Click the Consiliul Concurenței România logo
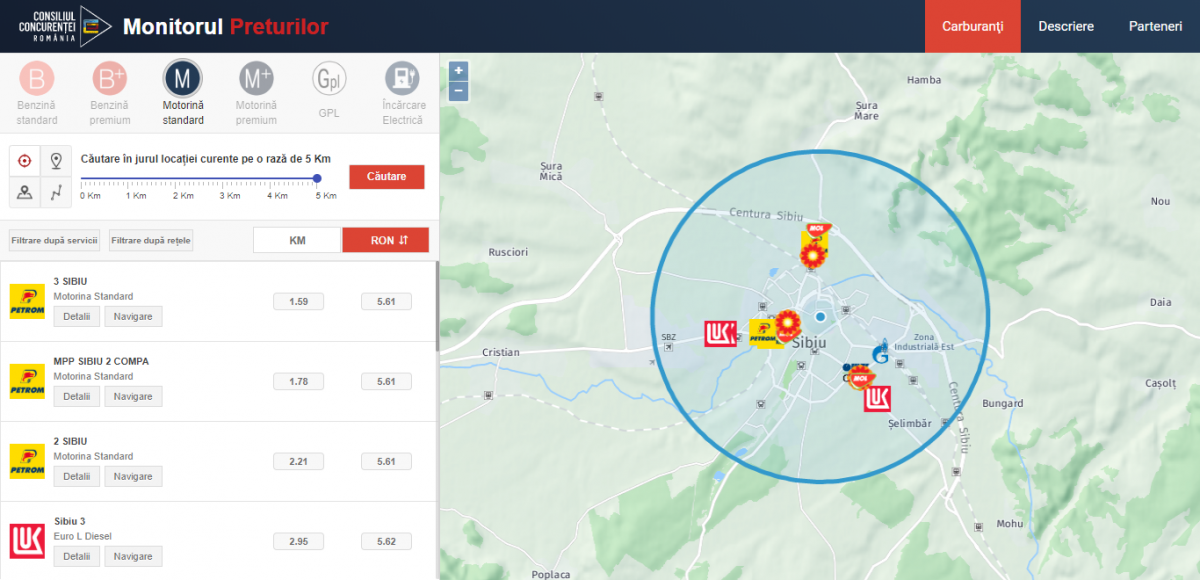 click(x=66, y=25)
